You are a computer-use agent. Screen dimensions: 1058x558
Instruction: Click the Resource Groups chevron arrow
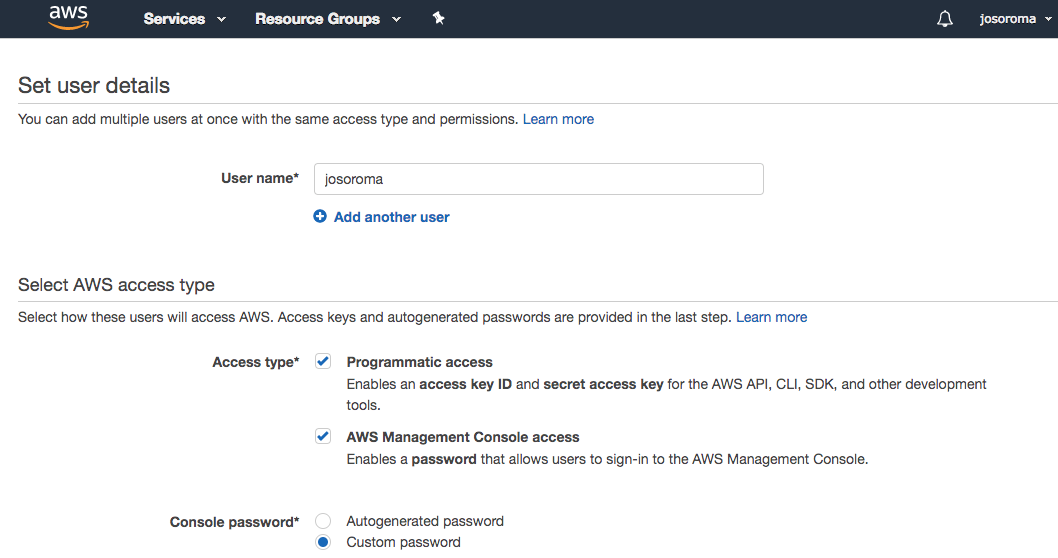click(x=396, y=19)
